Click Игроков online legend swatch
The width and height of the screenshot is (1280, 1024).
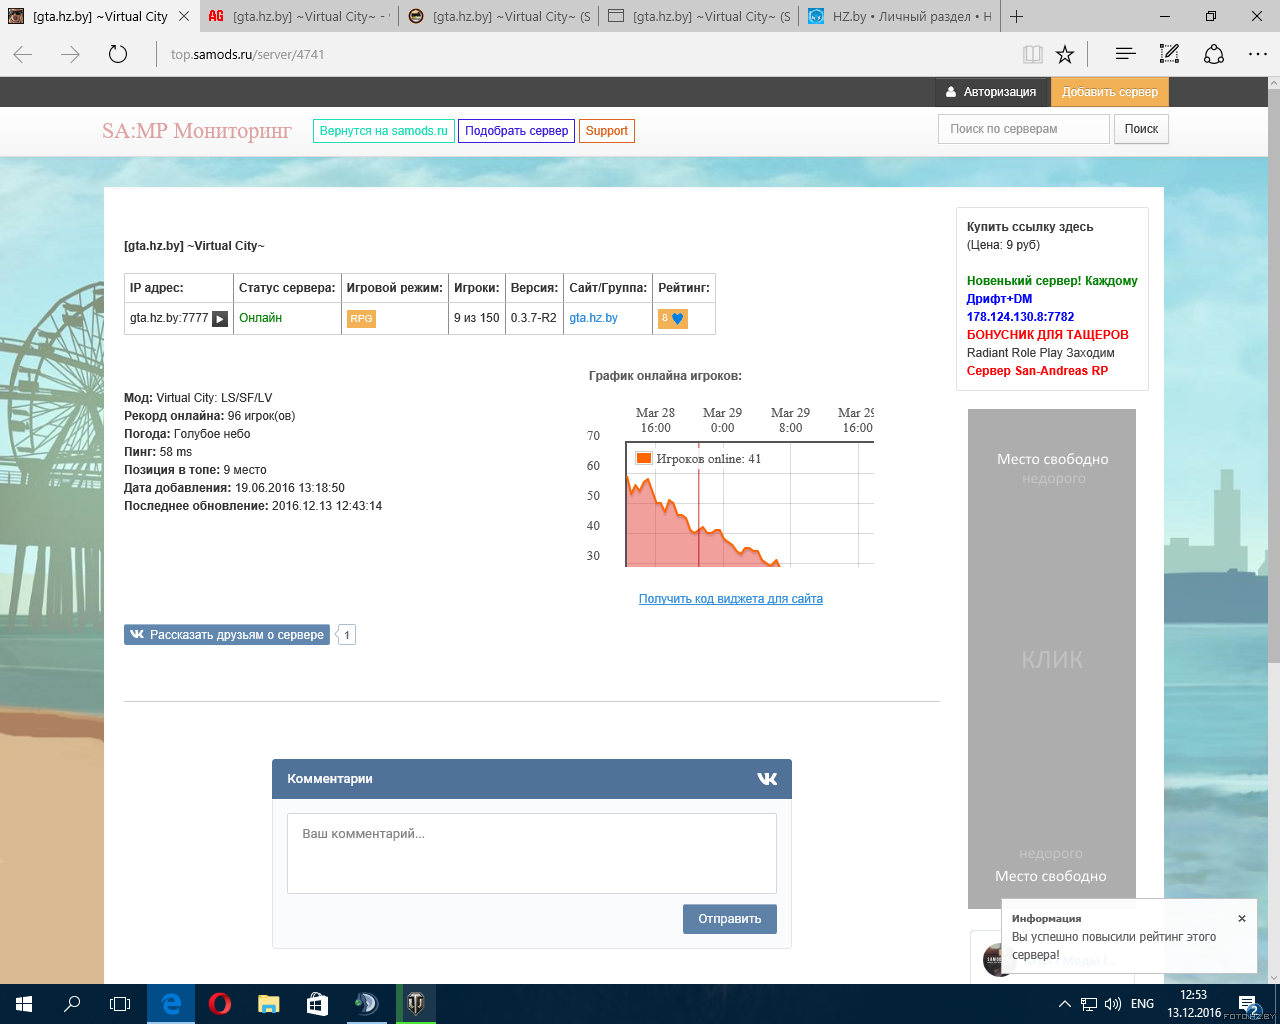click(x=644, y=458)
